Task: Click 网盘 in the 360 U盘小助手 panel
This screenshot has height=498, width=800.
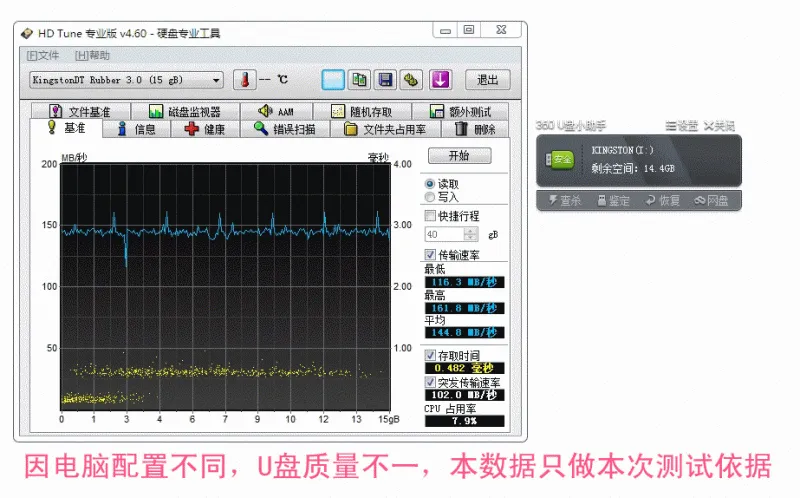Action: [x=711, y=201]
